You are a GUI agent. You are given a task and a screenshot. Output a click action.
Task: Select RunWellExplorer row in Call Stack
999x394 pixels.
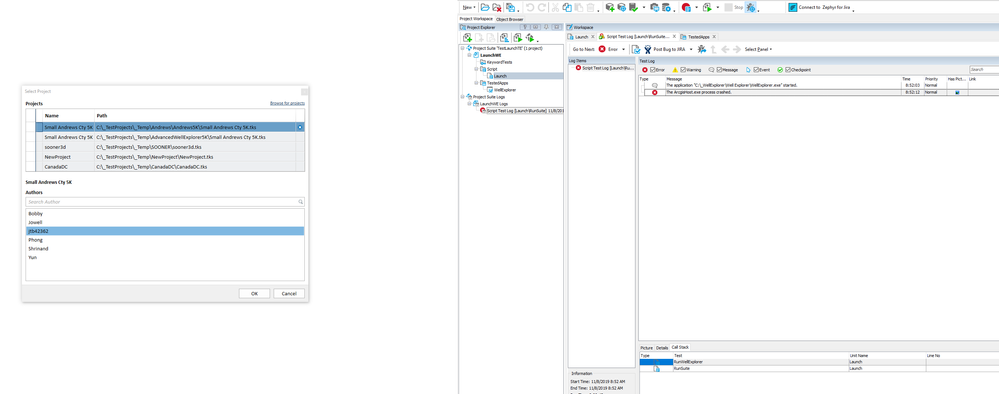pyautogui.click(x=819, y=362)
